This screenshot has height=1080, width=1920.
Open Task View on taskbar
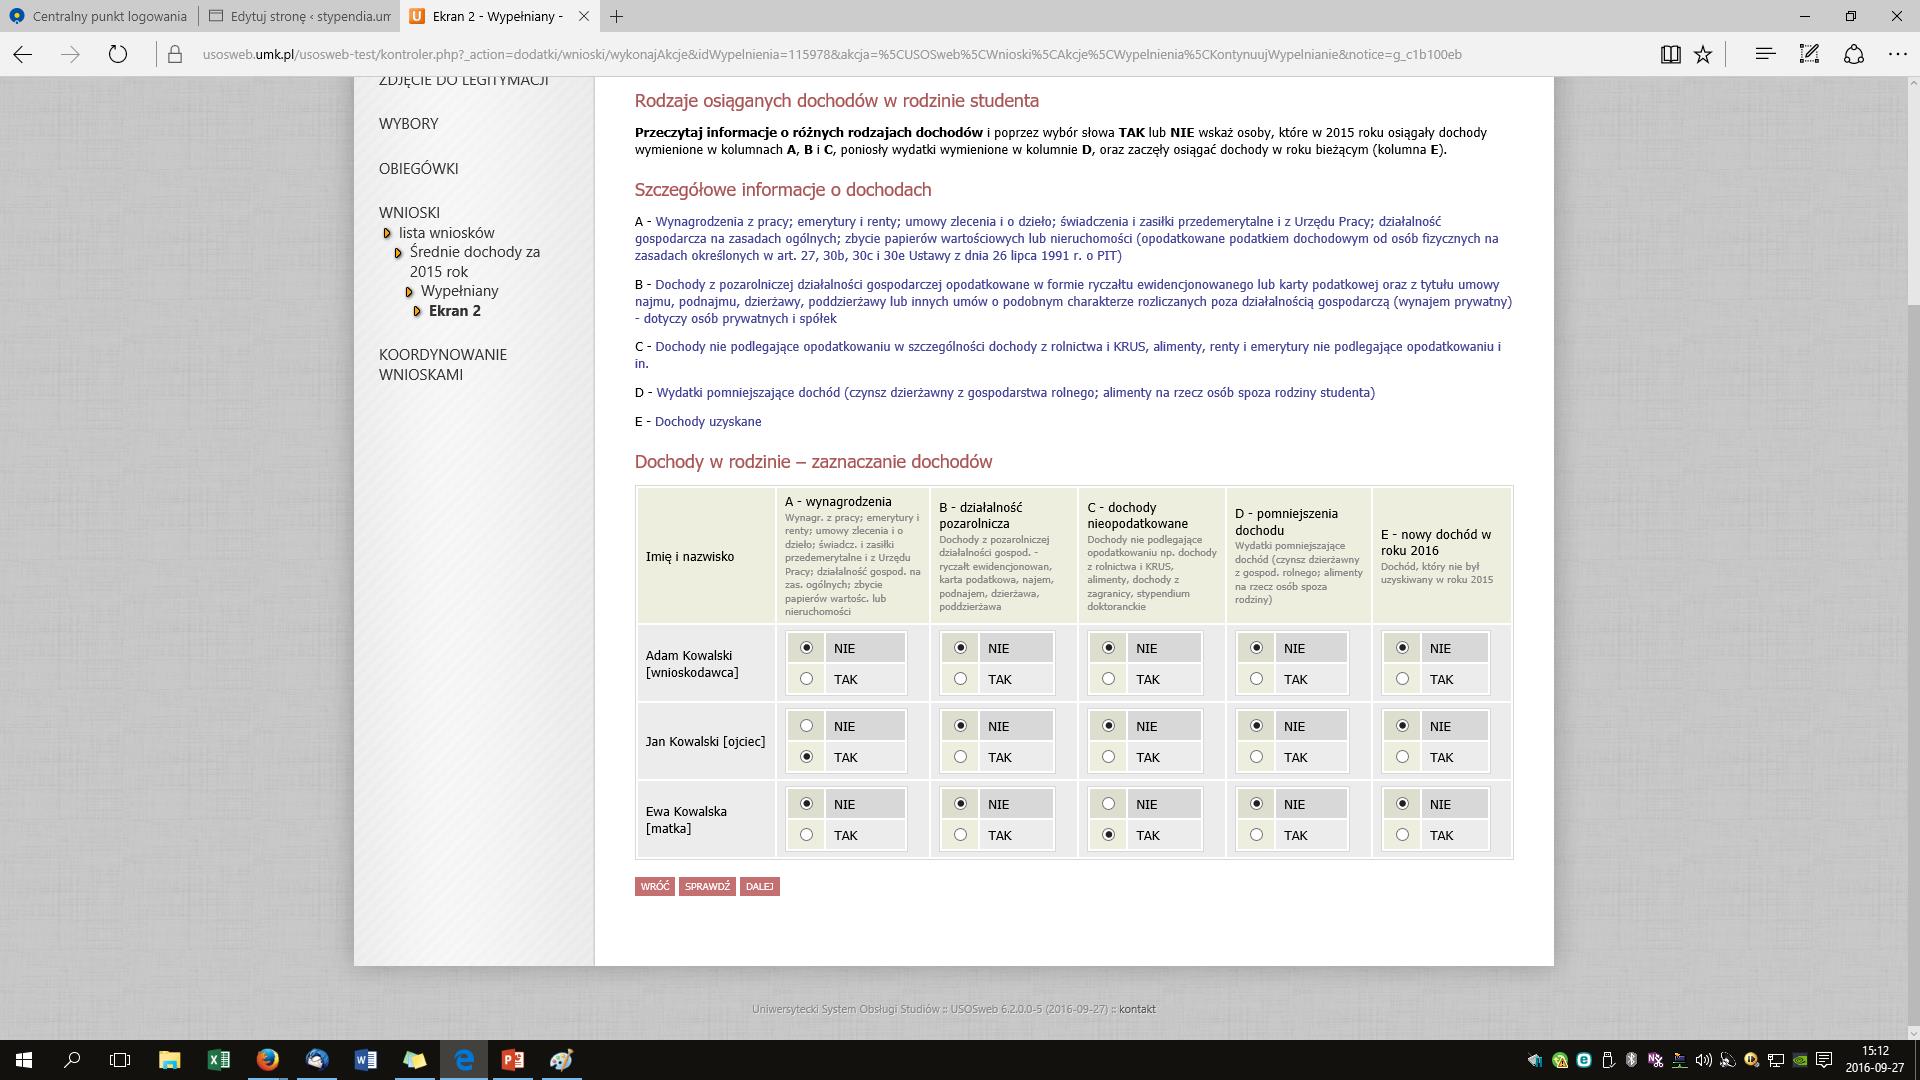click(120, 1060)
